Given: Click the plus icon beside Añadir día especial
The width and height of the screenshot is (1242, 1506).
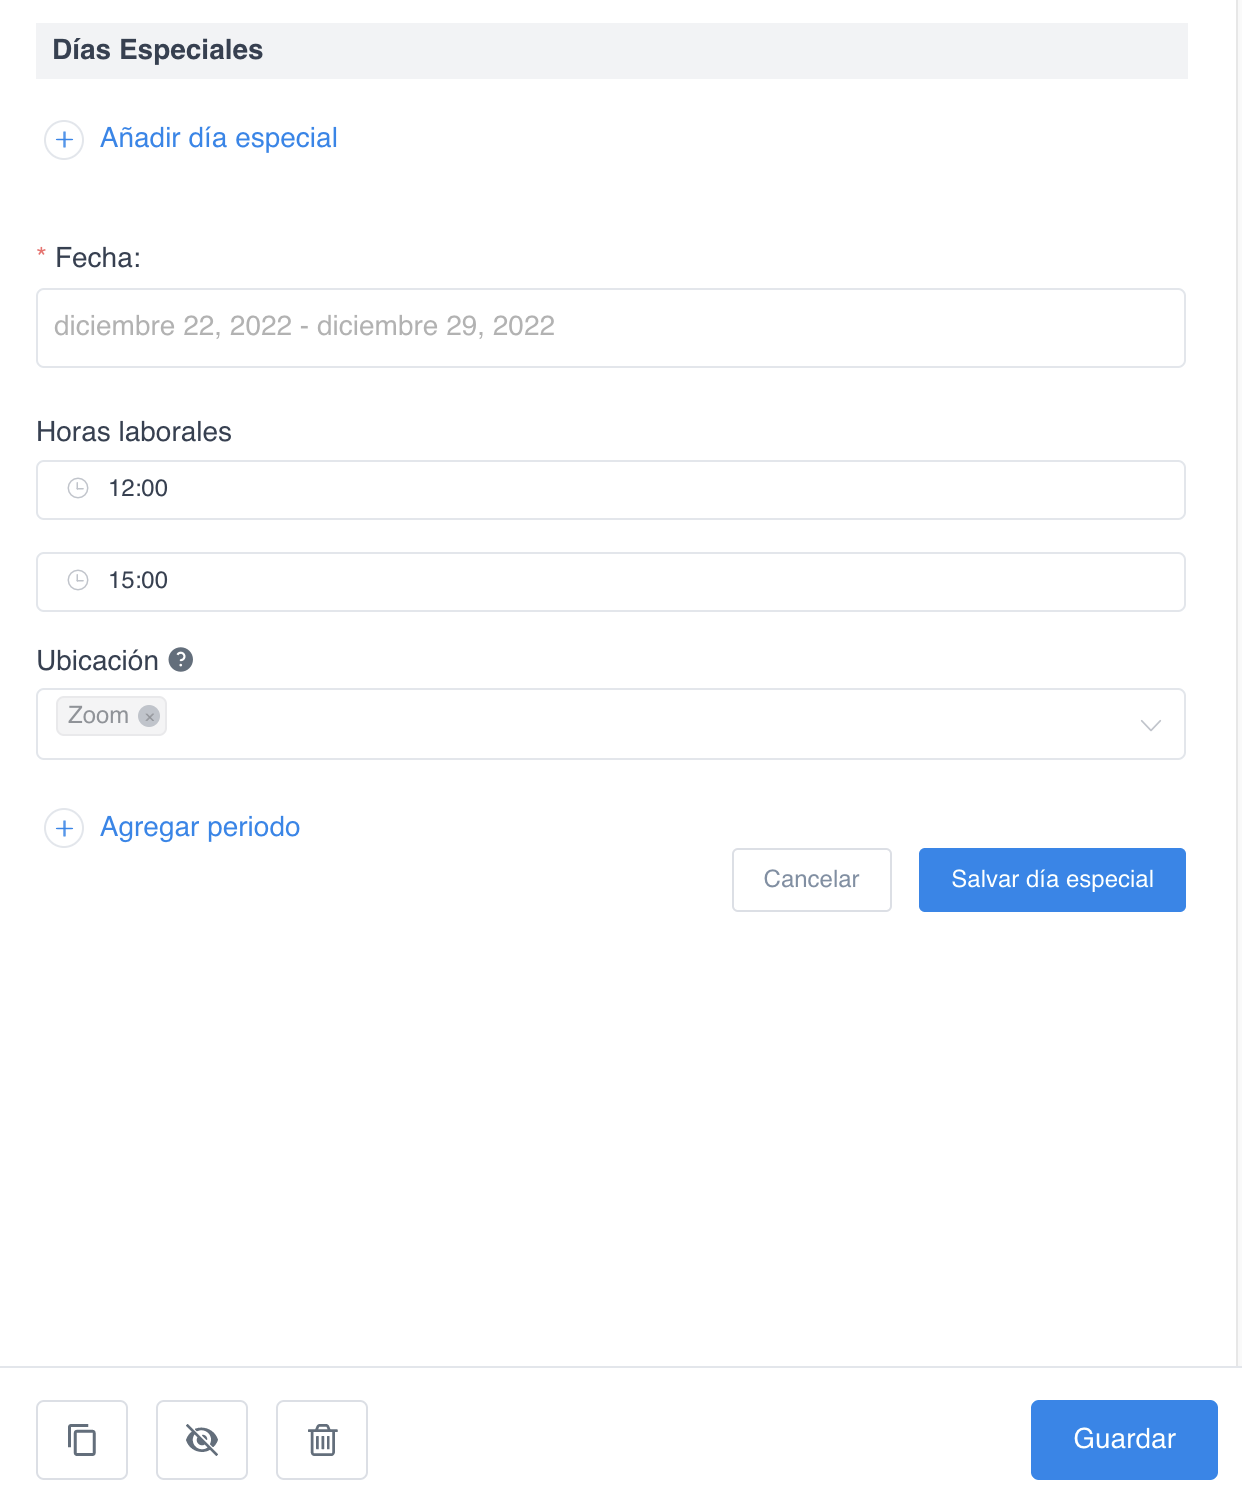Looking at the screenshot, I should click(64, 139).
